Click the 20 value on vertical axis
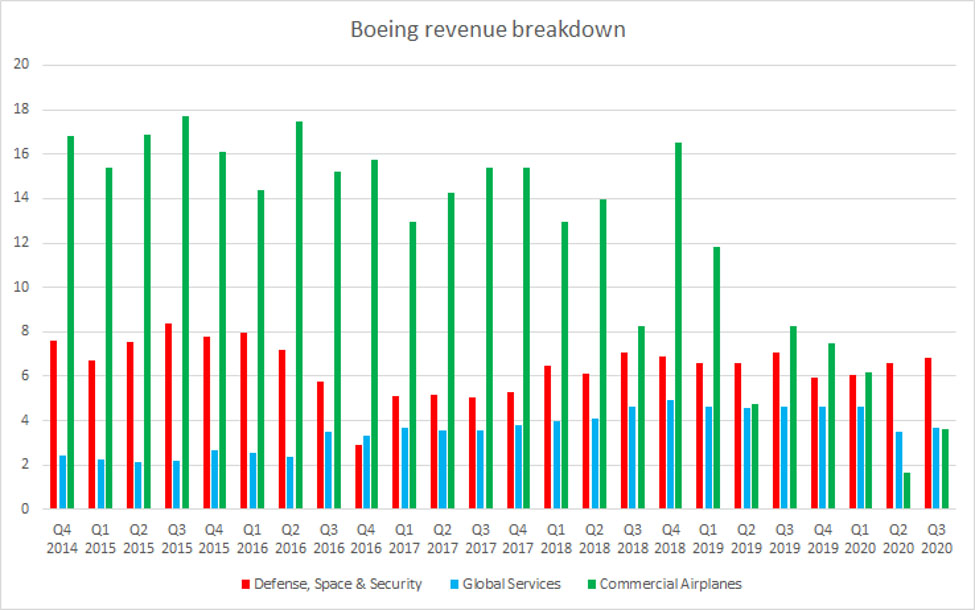Screen dimensions: 977x610 pos(21,64)
